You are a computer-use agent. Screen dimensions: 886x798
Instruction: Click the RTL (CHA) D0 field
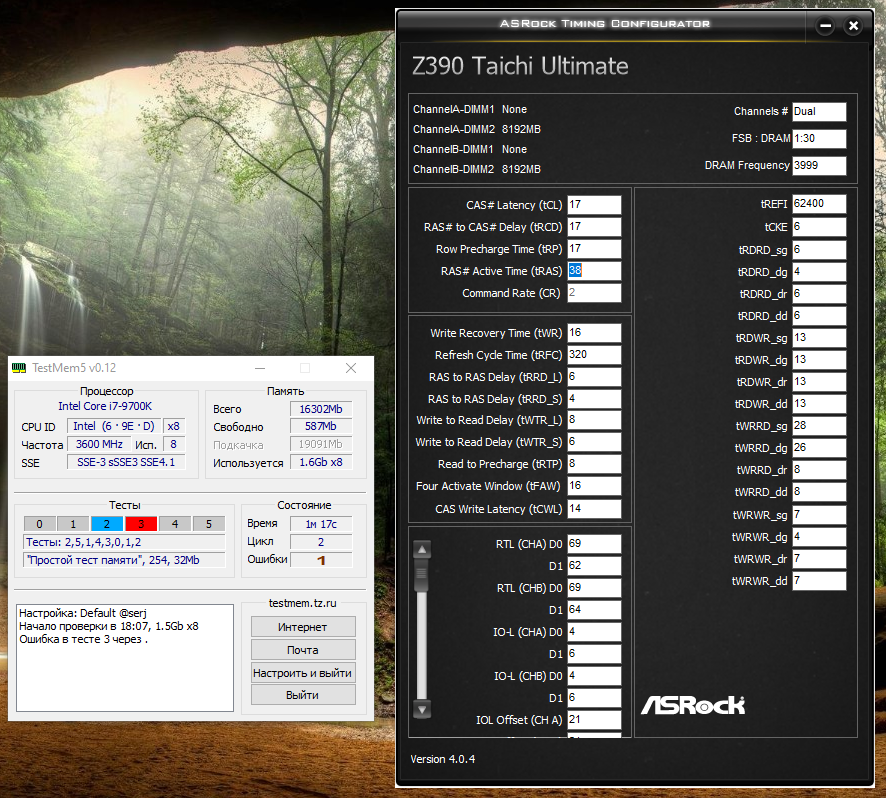pyautogui.click(x=594, y=544)
